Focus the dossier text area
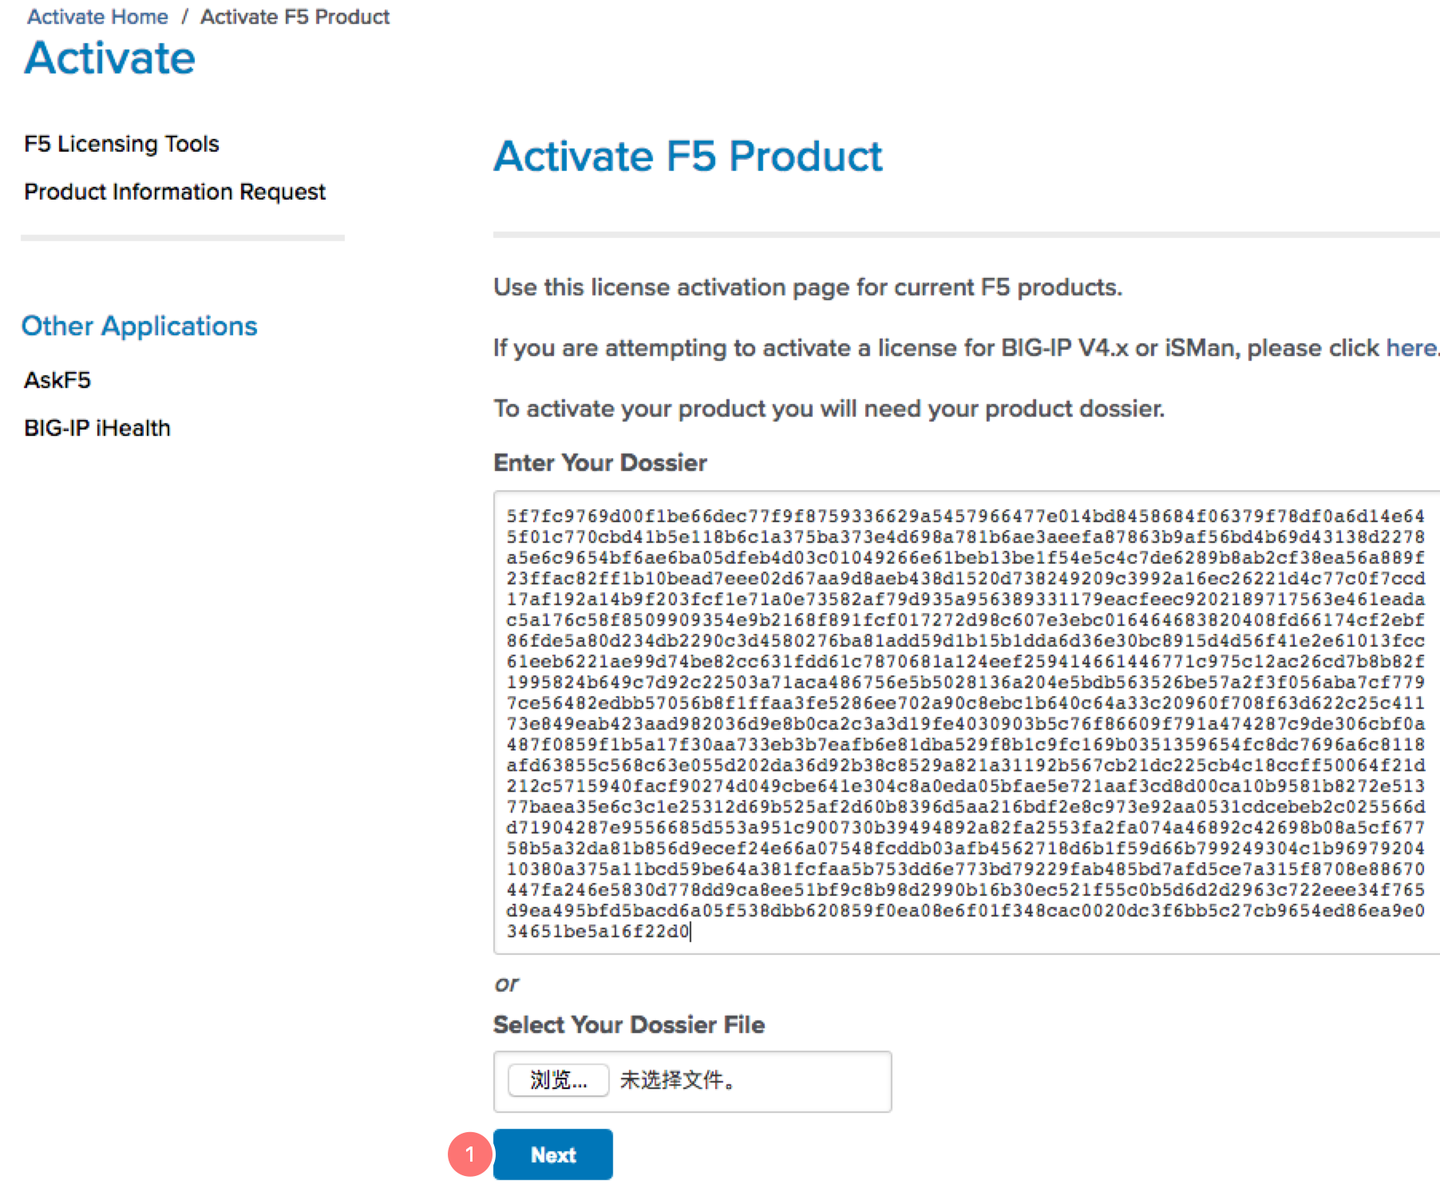Viewport: 1440px width, 1188px height. click(x=965, y=722)
